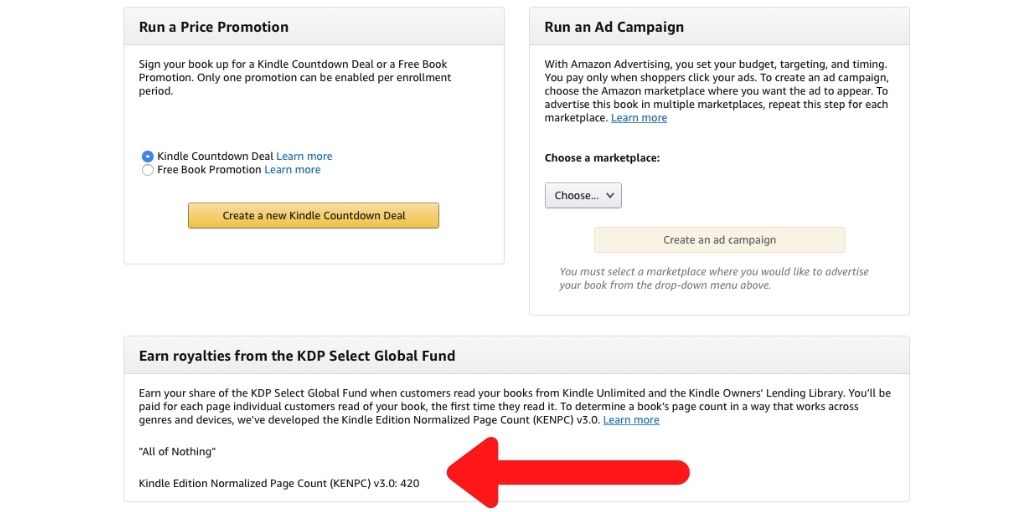Click the chevron arrow on the Choose dropdown
The width and height of the screenshot is (1024, 512).
pos(610,195)
